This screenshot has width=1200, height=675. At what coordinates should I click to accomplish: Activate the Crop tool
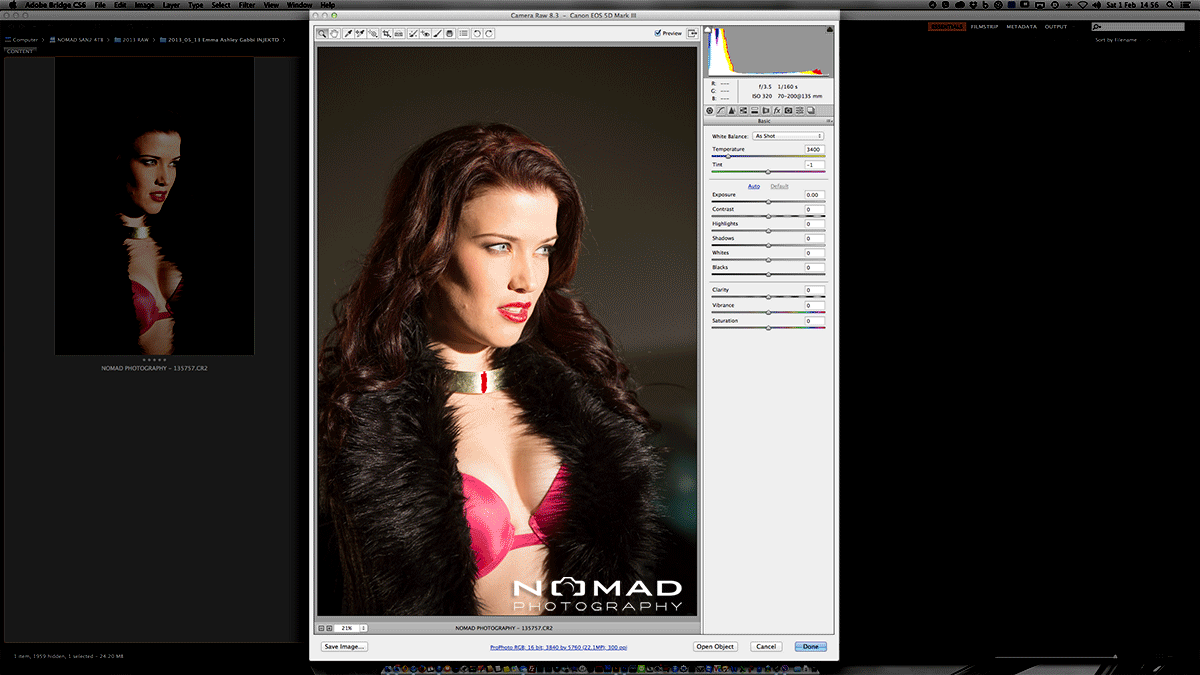[387, 34]
